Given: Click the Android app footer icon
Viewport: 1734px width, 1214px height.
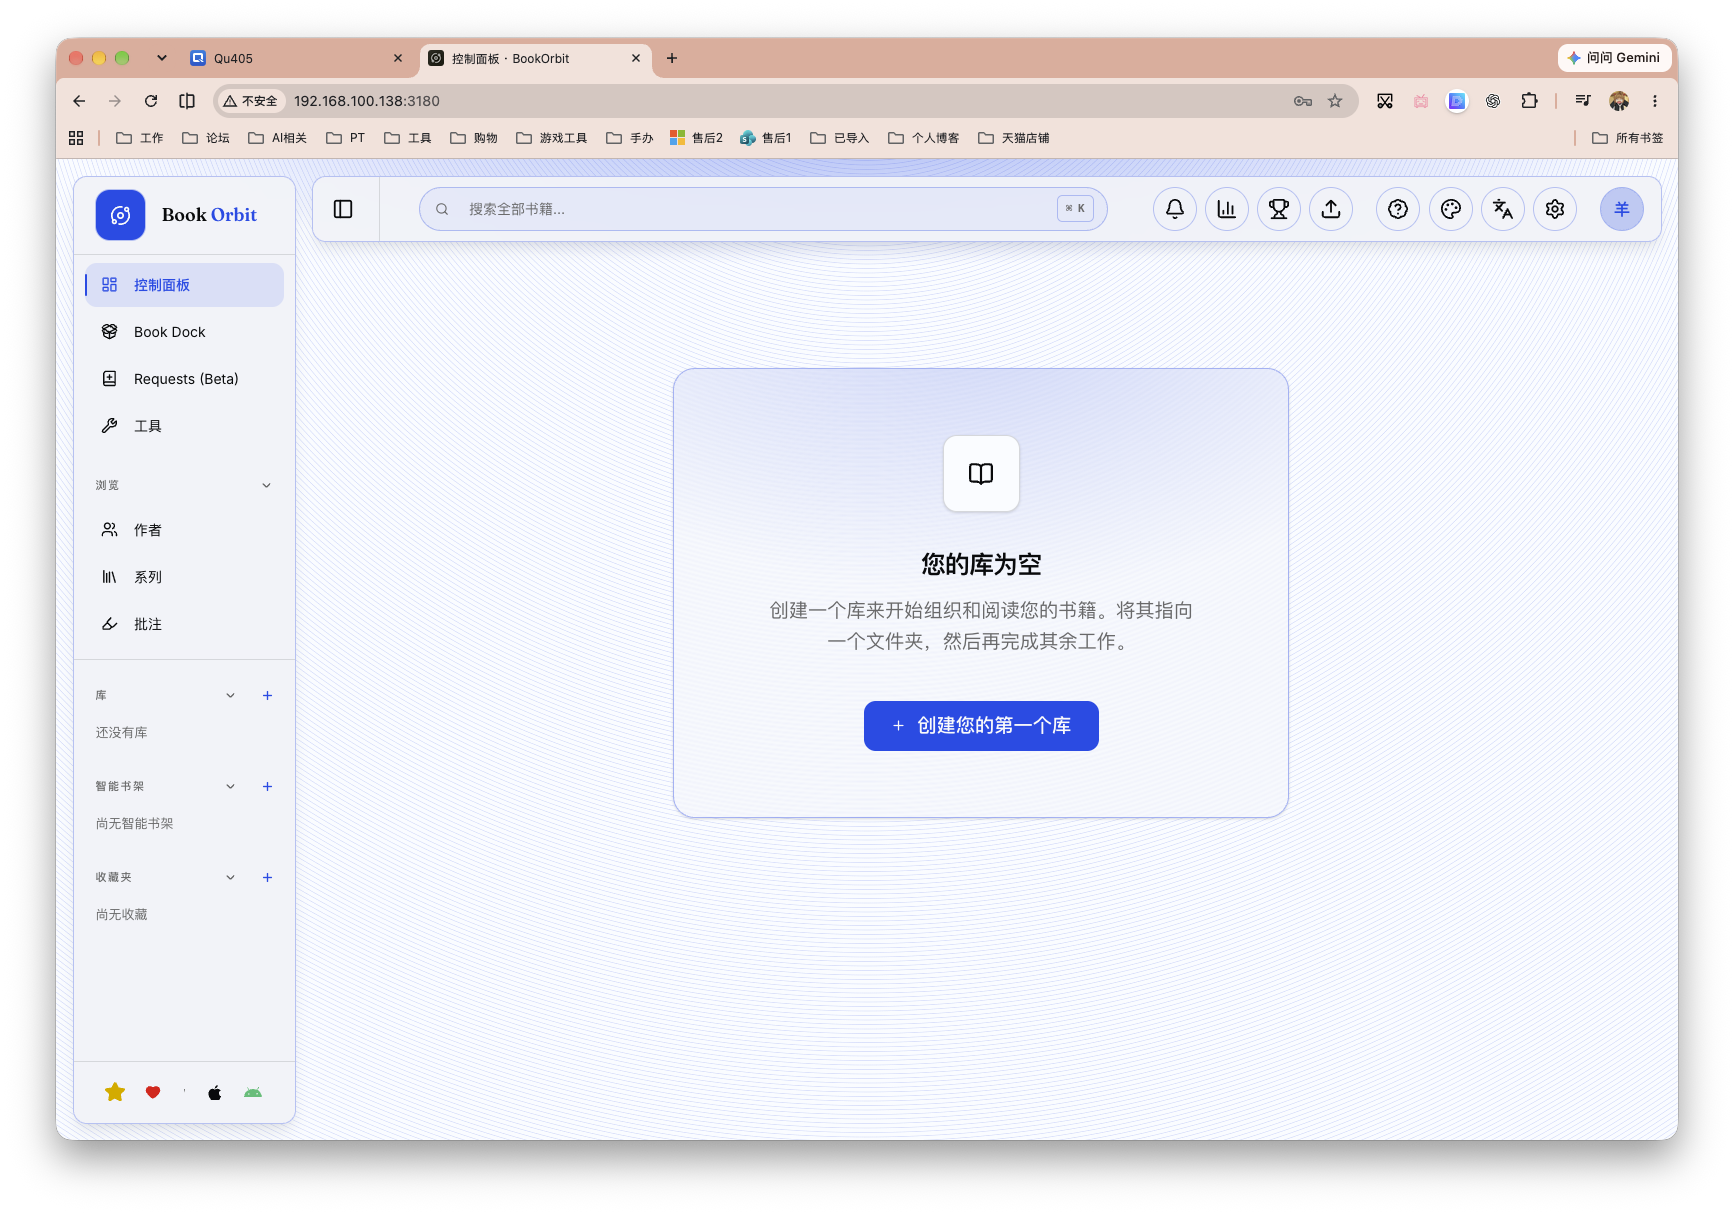Looking at the screenshot, I should coord(253,1092).
